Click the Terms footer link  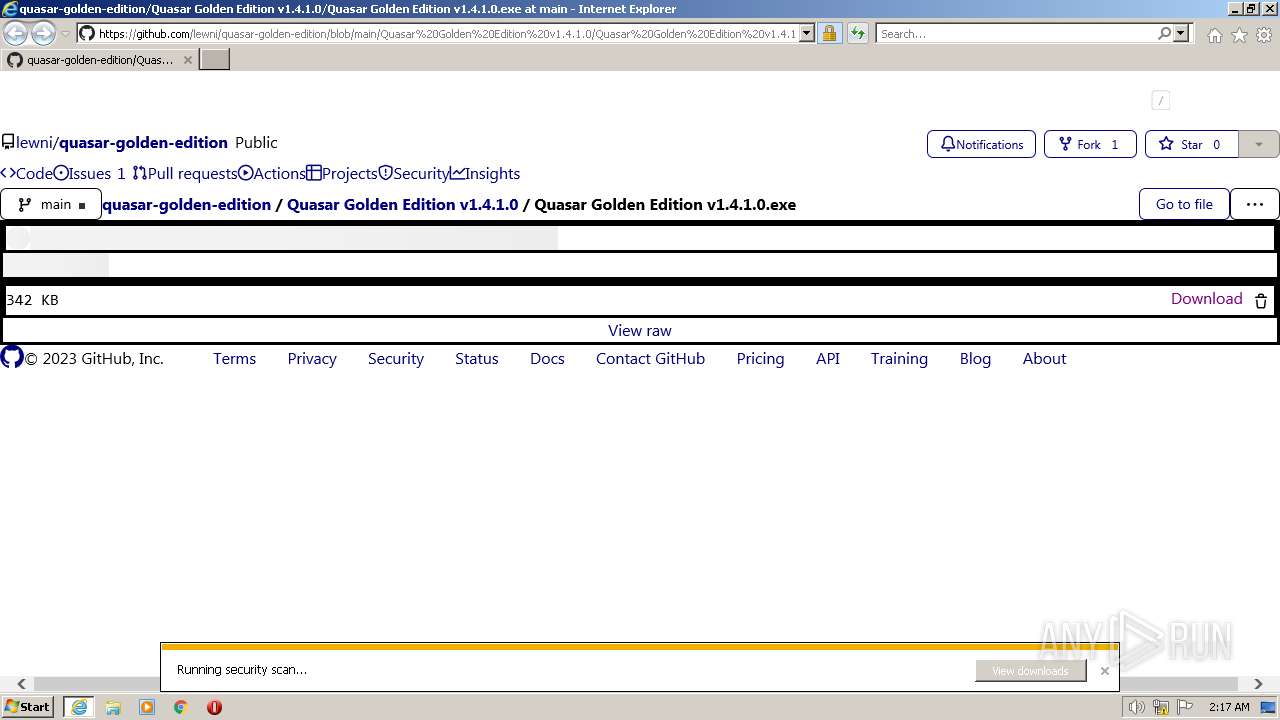pos(234,358)
